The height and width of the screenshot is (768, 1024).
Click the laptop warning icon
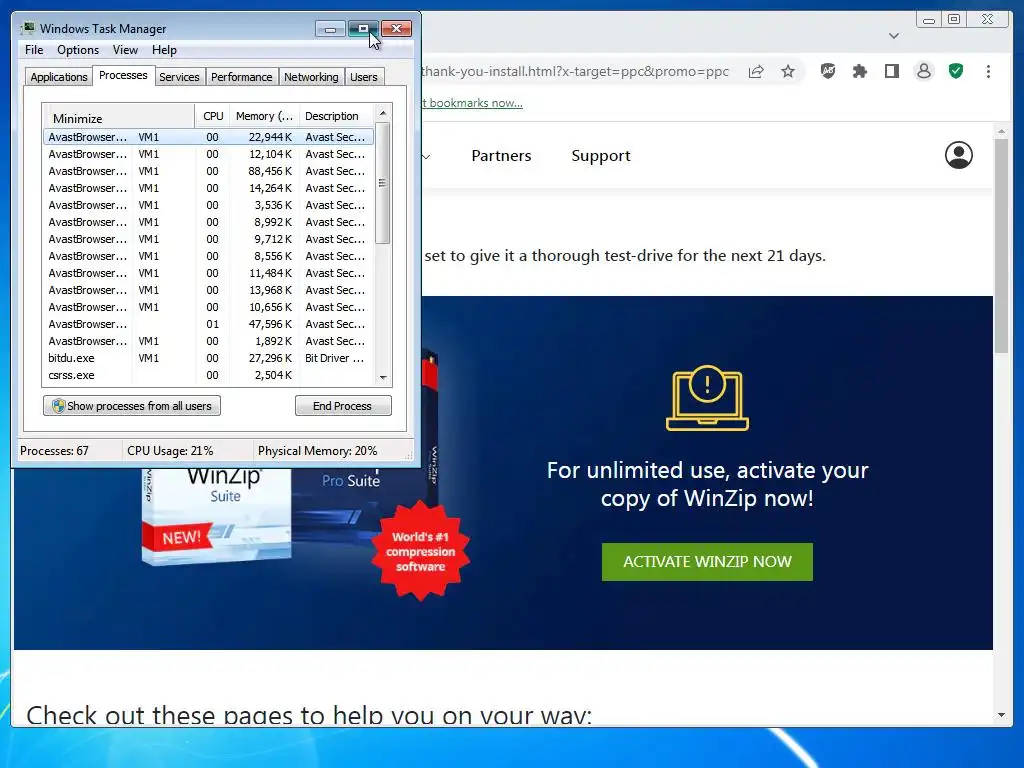[707, 398]
